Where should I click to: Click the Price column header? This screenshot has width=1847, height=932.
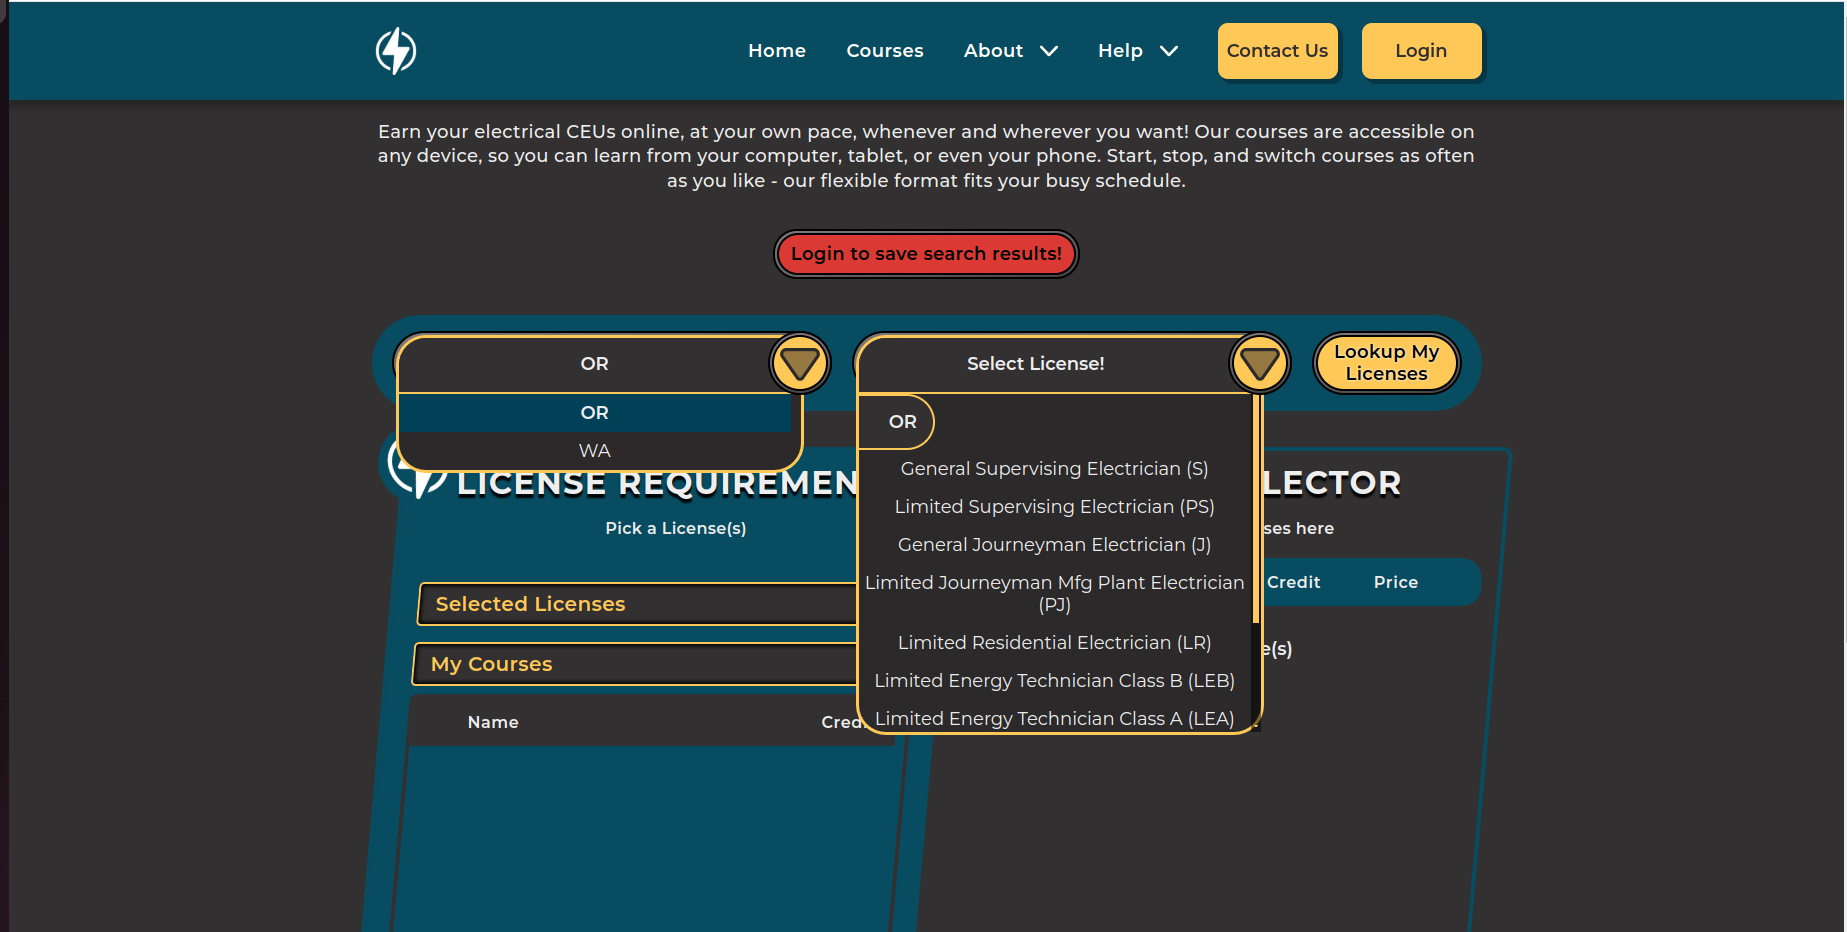1395,582
